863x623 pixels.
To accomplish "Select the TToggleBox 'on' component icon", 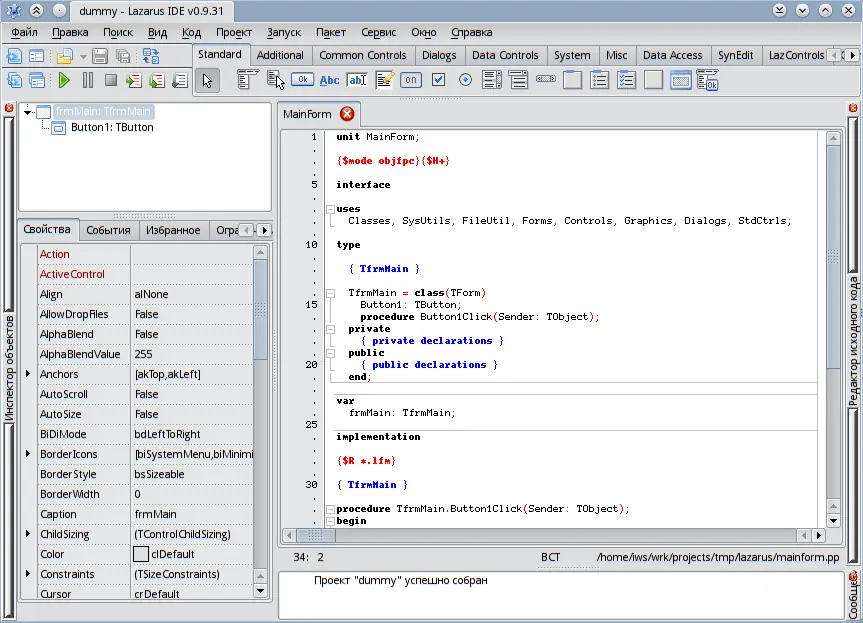I will coord(411,80).
